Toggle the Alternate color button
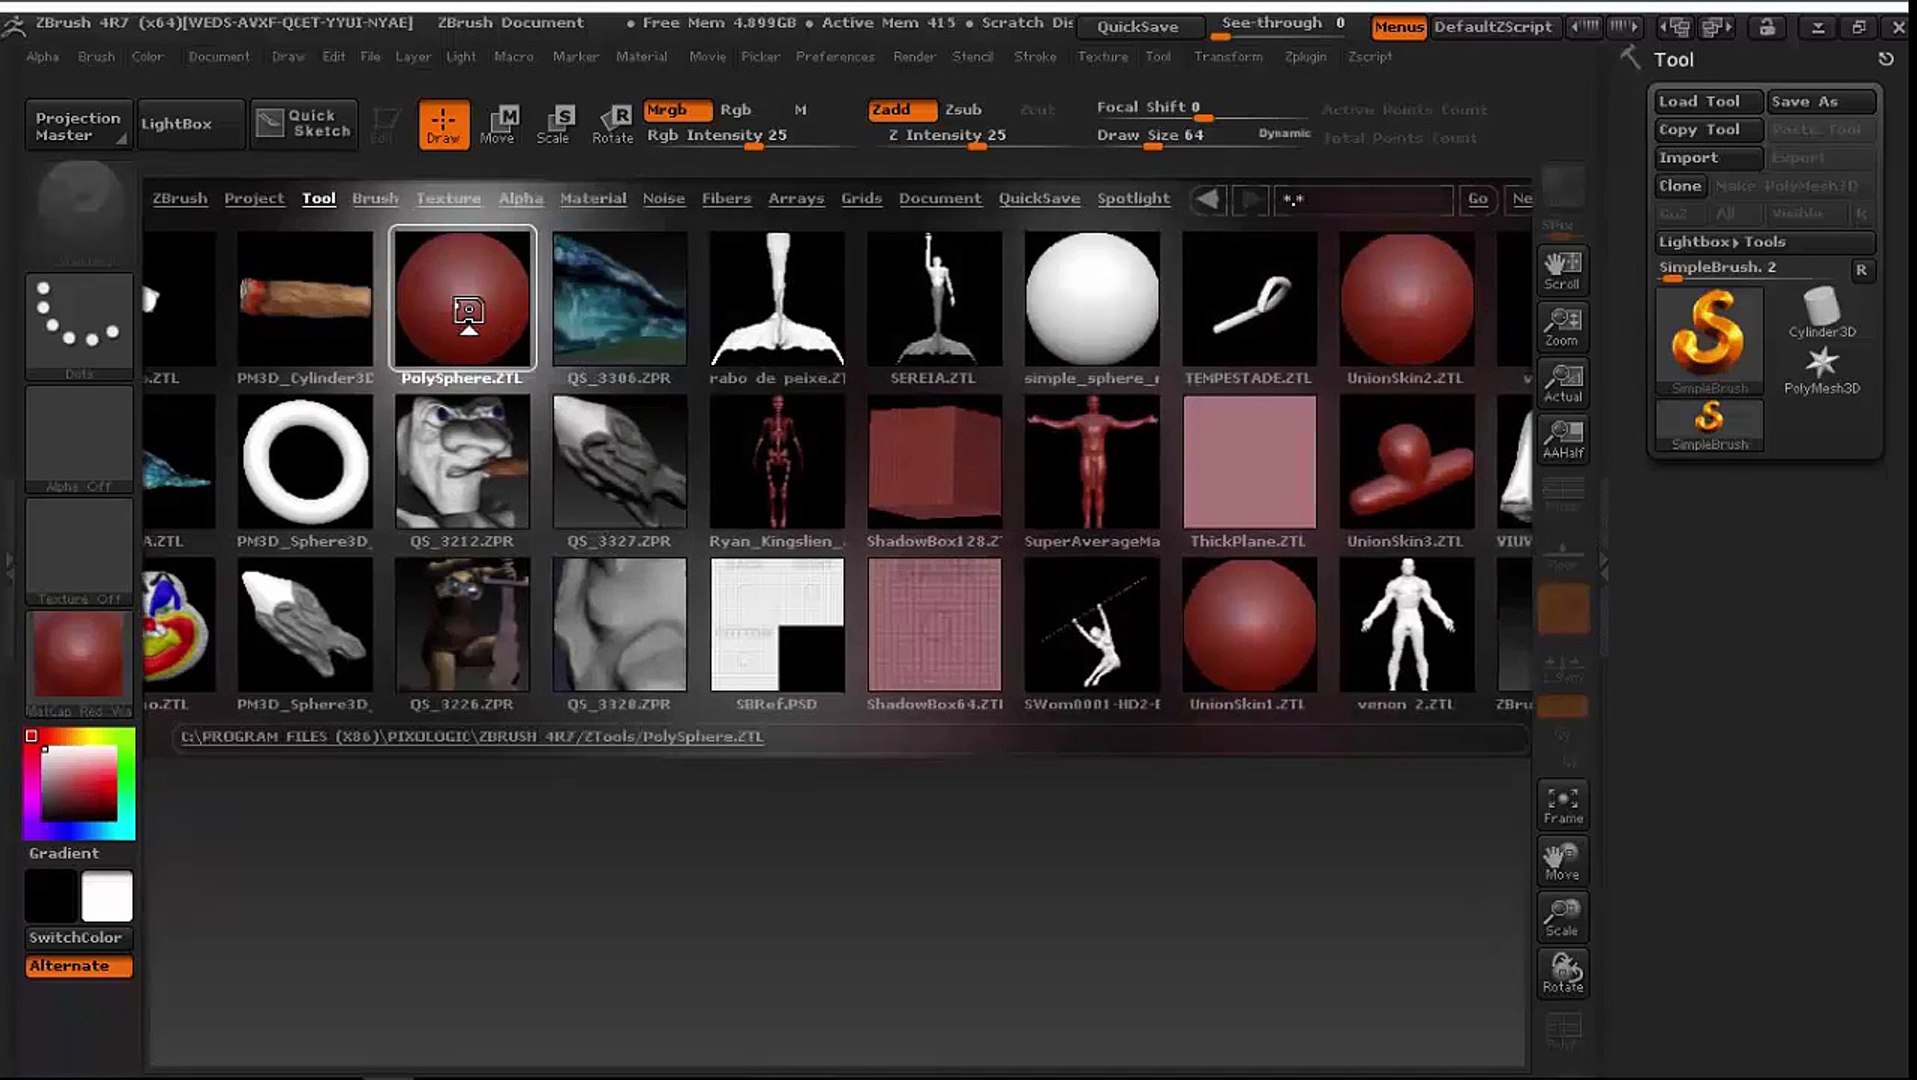 (x=79, y=966)
